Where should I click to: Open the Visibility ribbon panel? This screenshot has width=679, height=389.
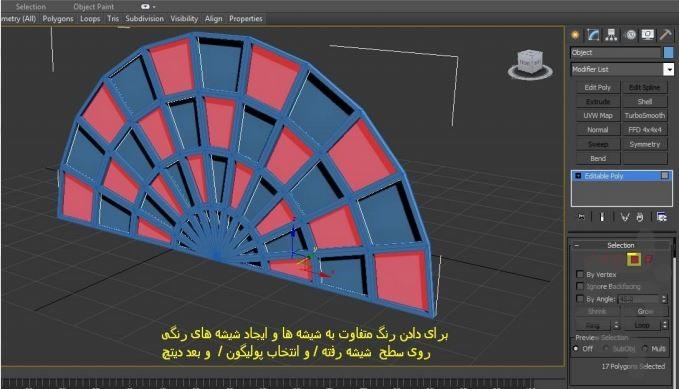coord(184,19)
